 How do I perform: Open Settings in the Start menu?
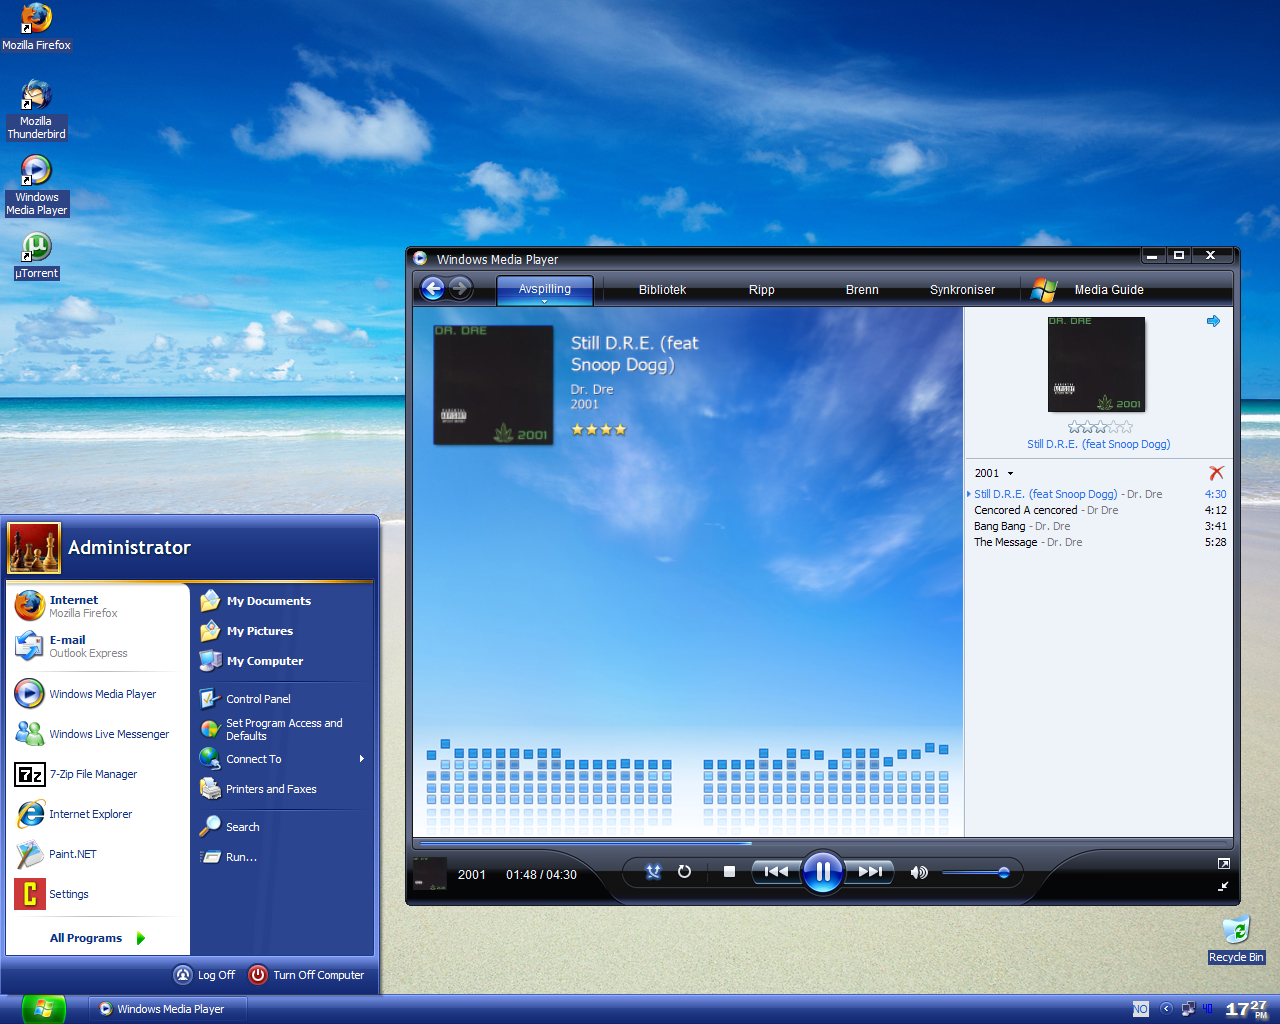coord(97,894)
